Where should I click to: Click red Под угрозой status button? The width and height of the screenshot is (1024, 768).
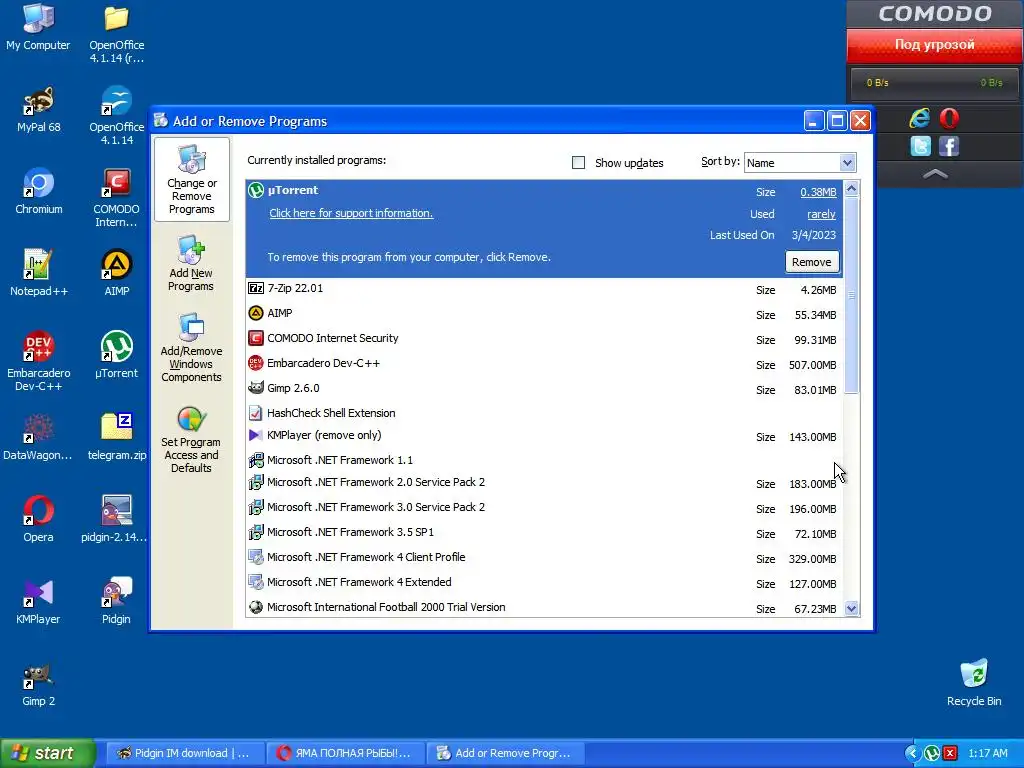click(935, 44)
